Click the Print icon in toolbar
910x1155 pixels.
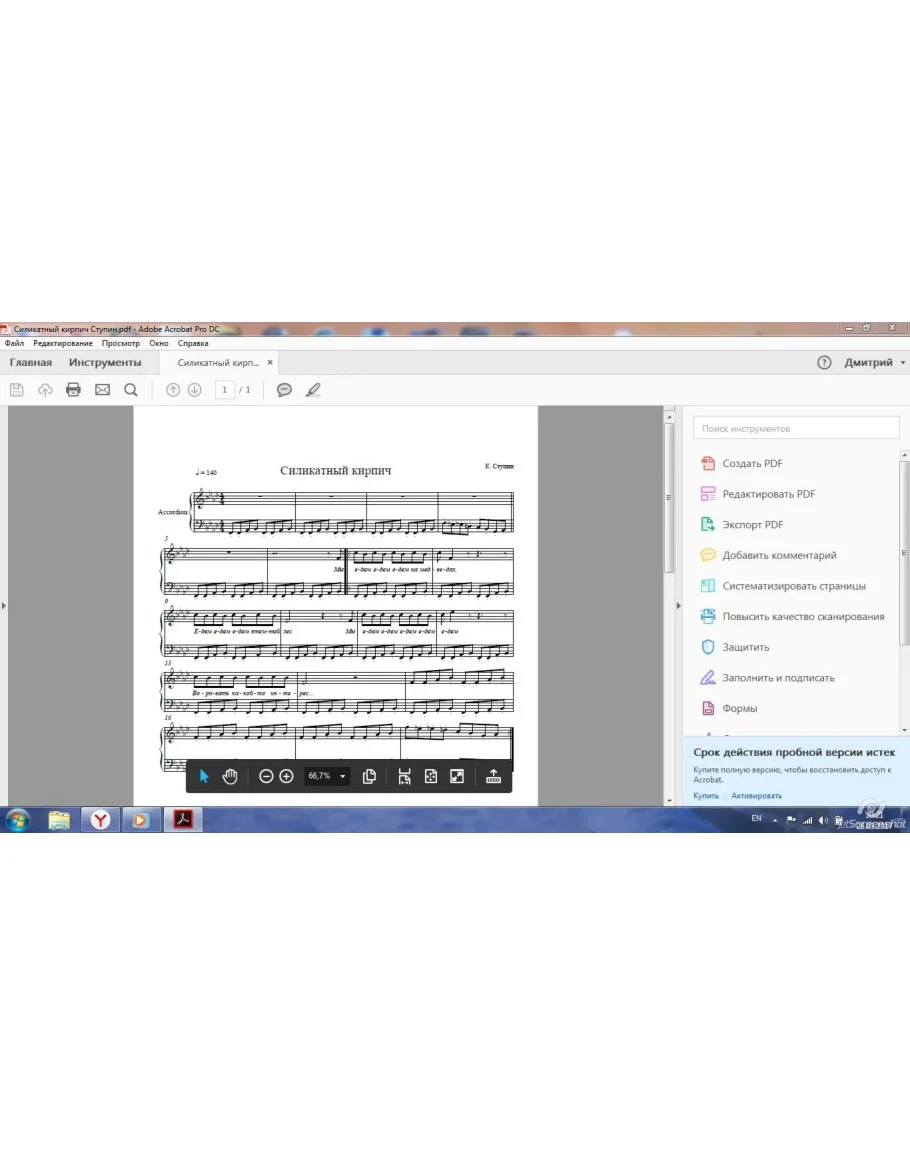click(x=73, y=390)
